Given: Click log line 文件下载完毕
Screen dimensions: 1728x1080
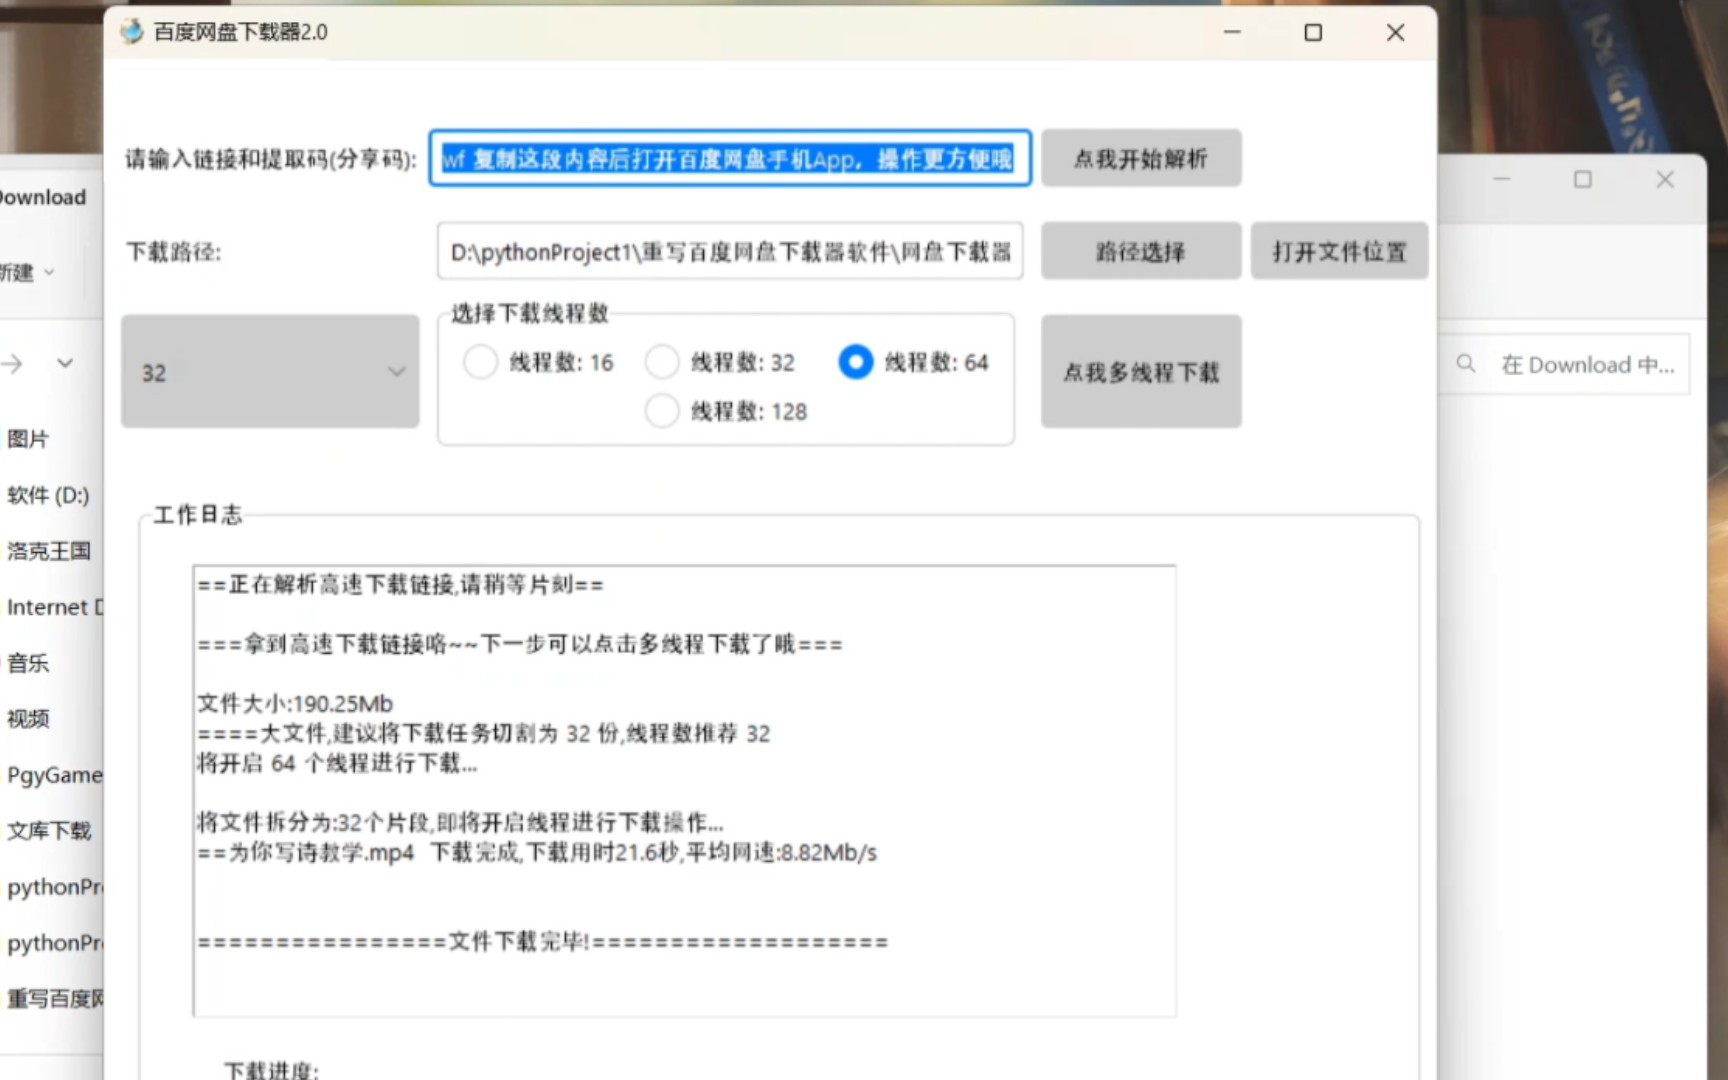Looking at the screenshot, I should coord(543,942).
